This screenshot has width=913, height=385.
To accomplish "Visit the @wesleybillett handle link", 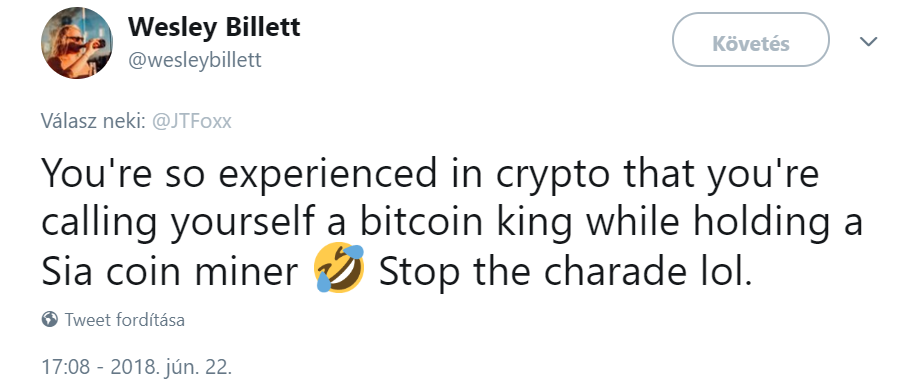I will coord(194,61).
